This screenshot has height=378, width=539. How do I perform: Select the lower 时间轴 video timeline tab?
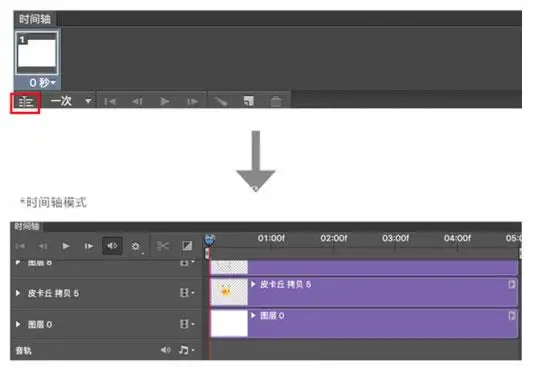[27, 226]
